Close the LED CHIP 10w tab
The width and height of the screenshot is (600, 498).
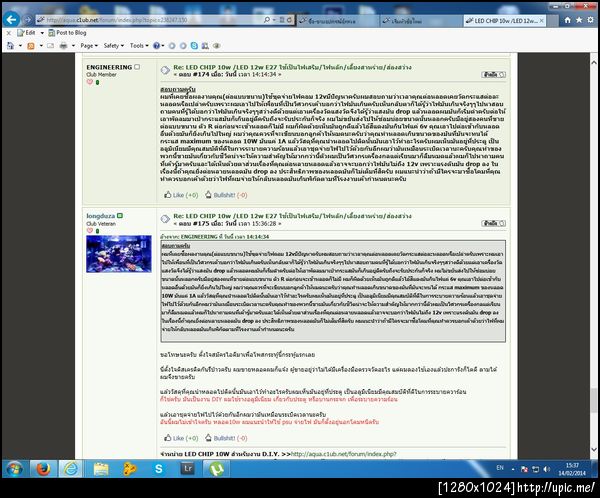(x=541, y=21)
